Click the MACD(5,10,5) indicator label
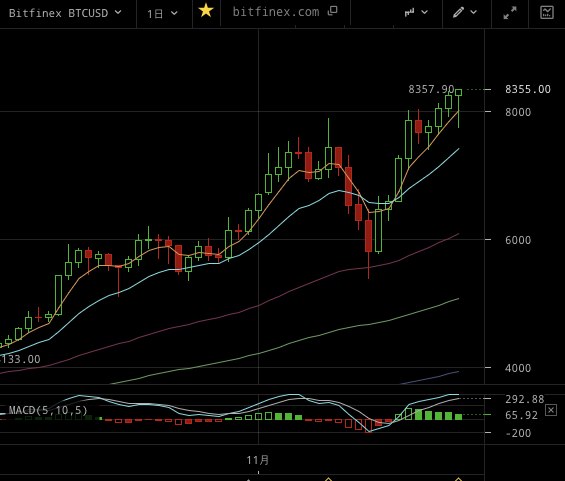Image resolution: width=565 pixels, height=481 pixels. pos(48,410)
